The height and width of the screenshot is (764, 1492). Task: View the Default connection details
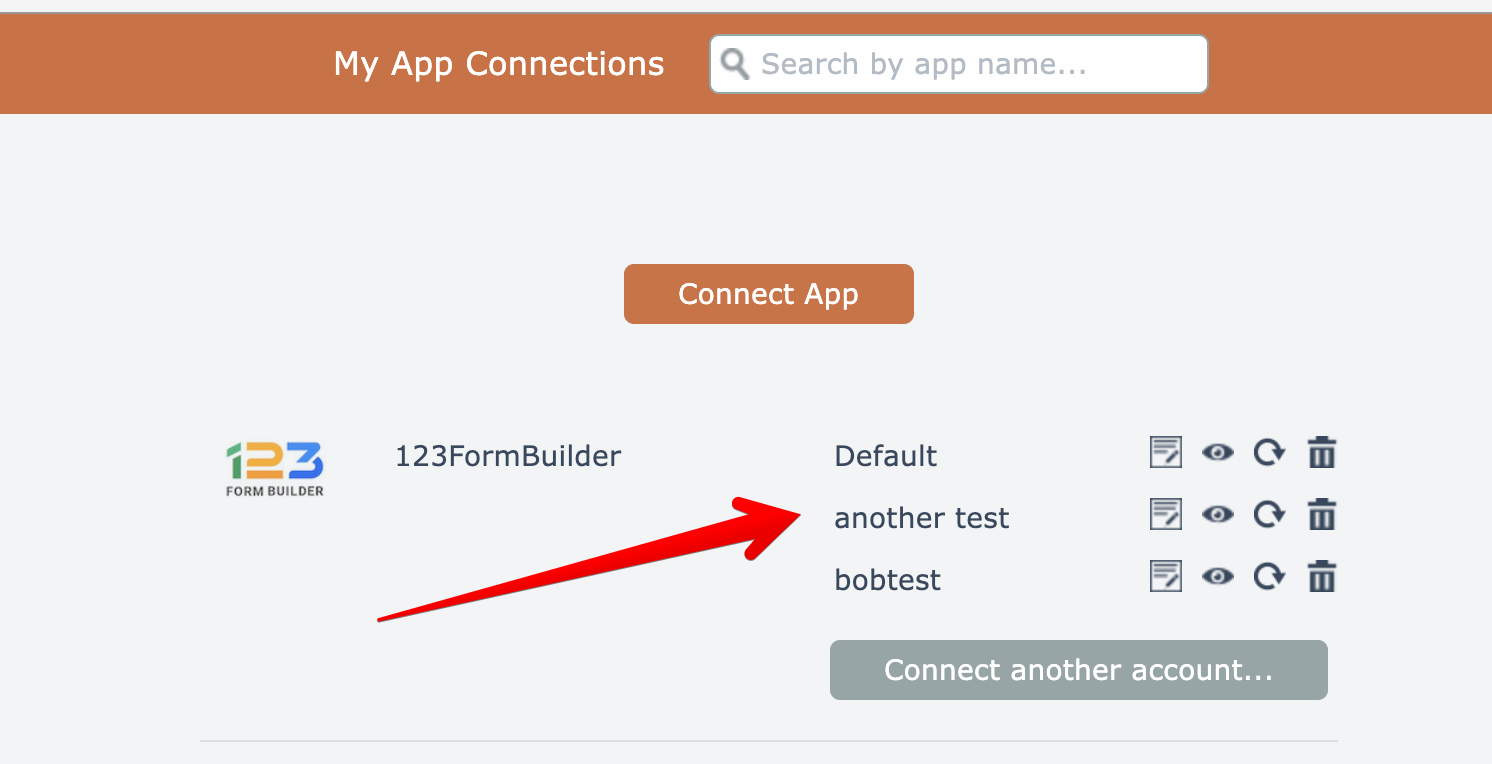click(1217, 453)
